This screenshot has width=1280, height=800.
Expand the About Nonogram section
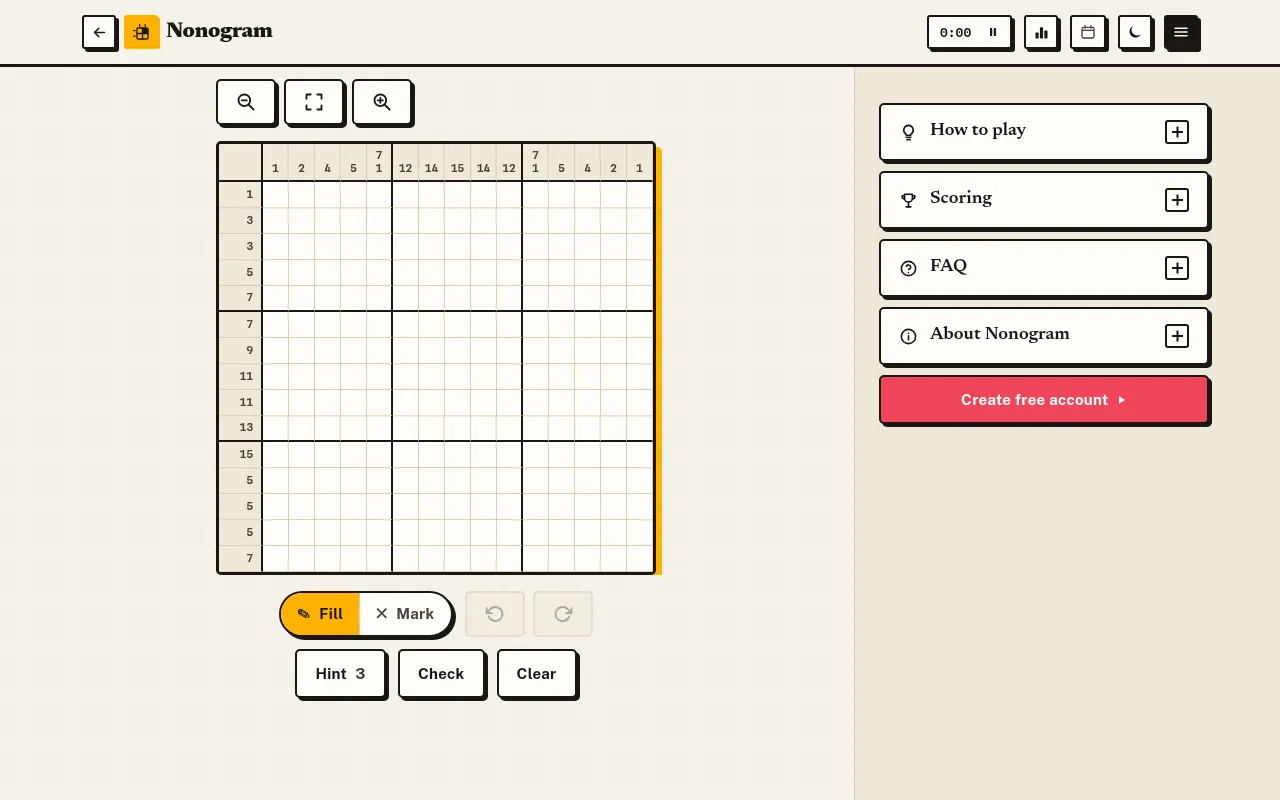[1044, 335]
